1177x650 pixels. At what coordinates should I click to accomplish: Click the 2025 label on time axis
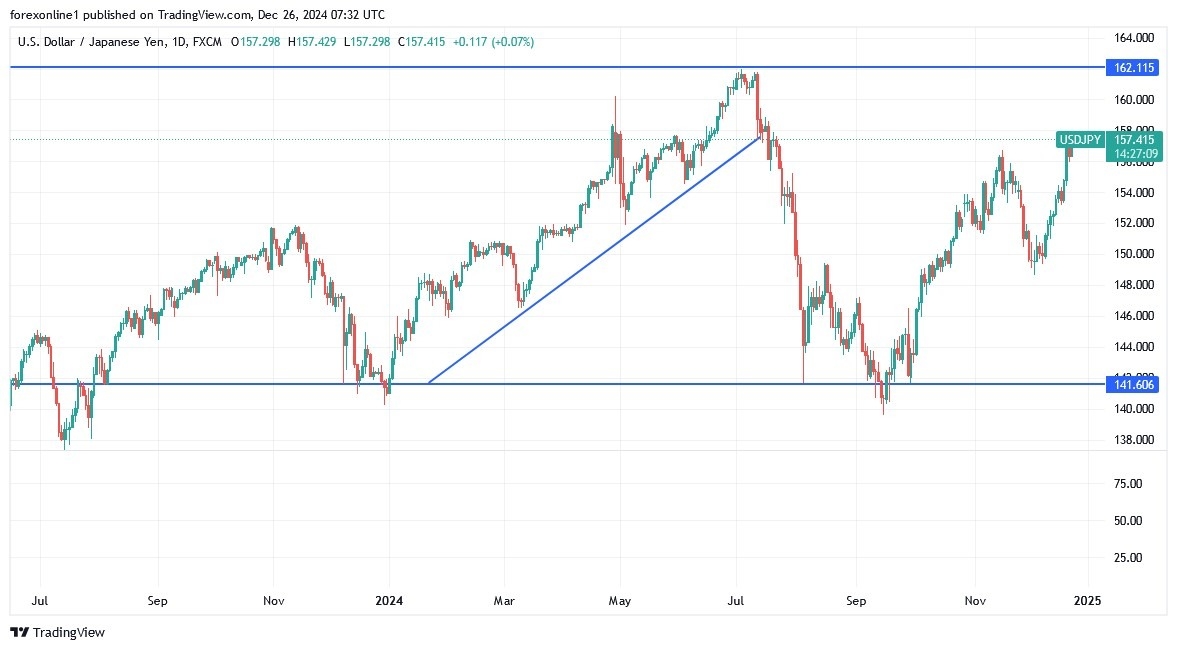pos(1087,601)
